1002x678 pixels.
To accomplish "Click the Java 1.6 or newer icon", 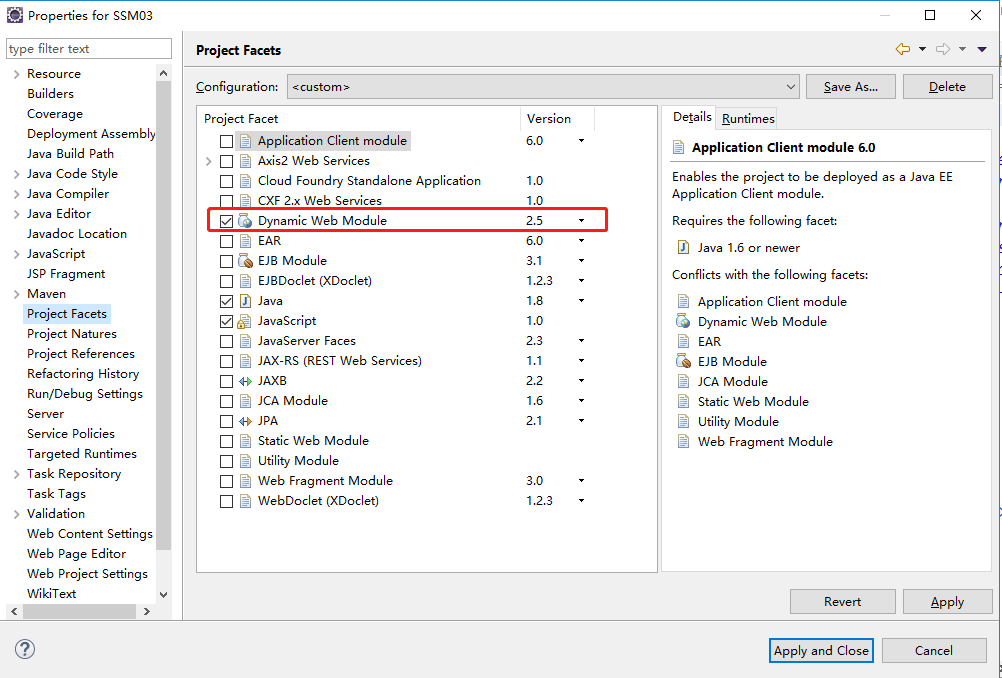I will pos(683,247).
